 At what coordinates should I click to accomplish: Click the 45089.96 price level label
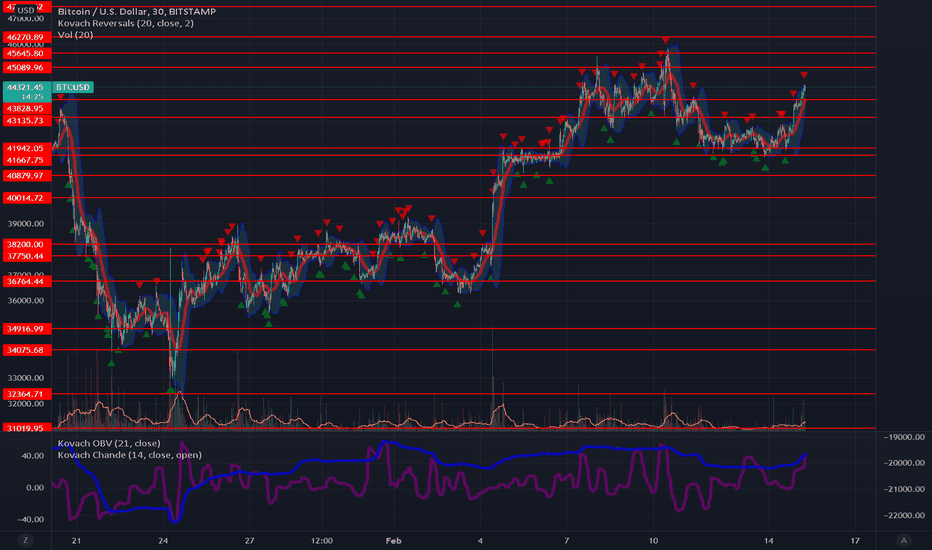point(27,68)
